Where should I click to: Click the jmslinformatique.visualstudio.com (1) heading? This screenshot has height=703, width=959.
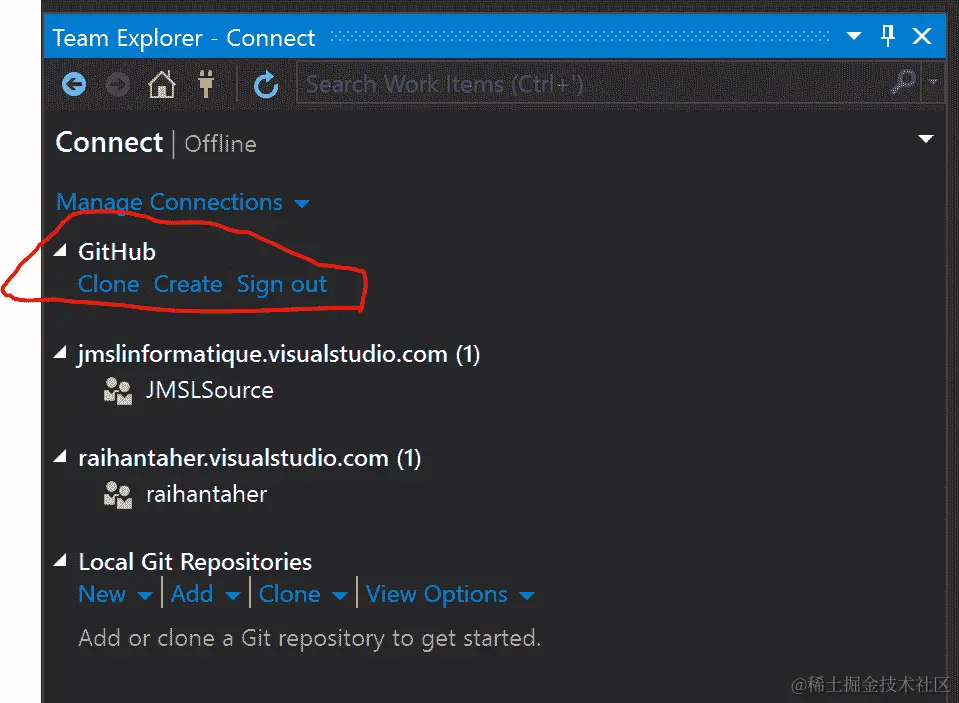tap(279, 354)
